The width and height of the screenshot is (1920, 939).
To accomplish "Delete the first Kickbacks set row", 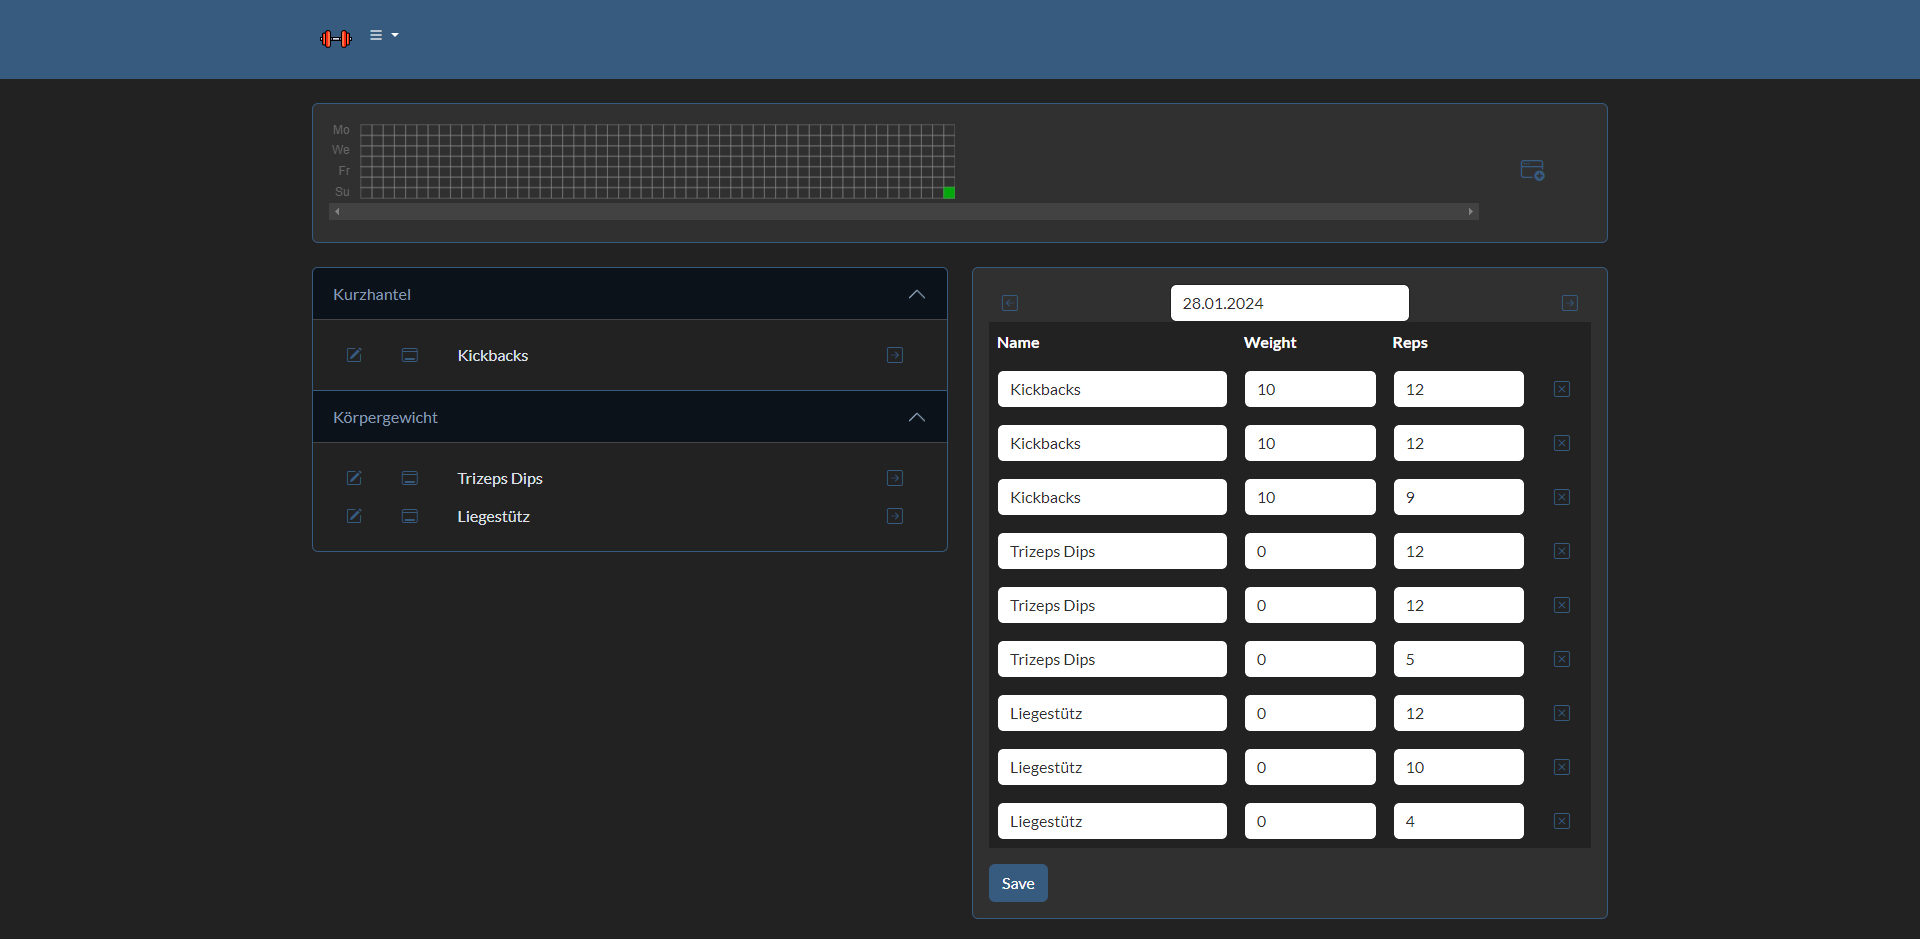I will click(1562, 389).
